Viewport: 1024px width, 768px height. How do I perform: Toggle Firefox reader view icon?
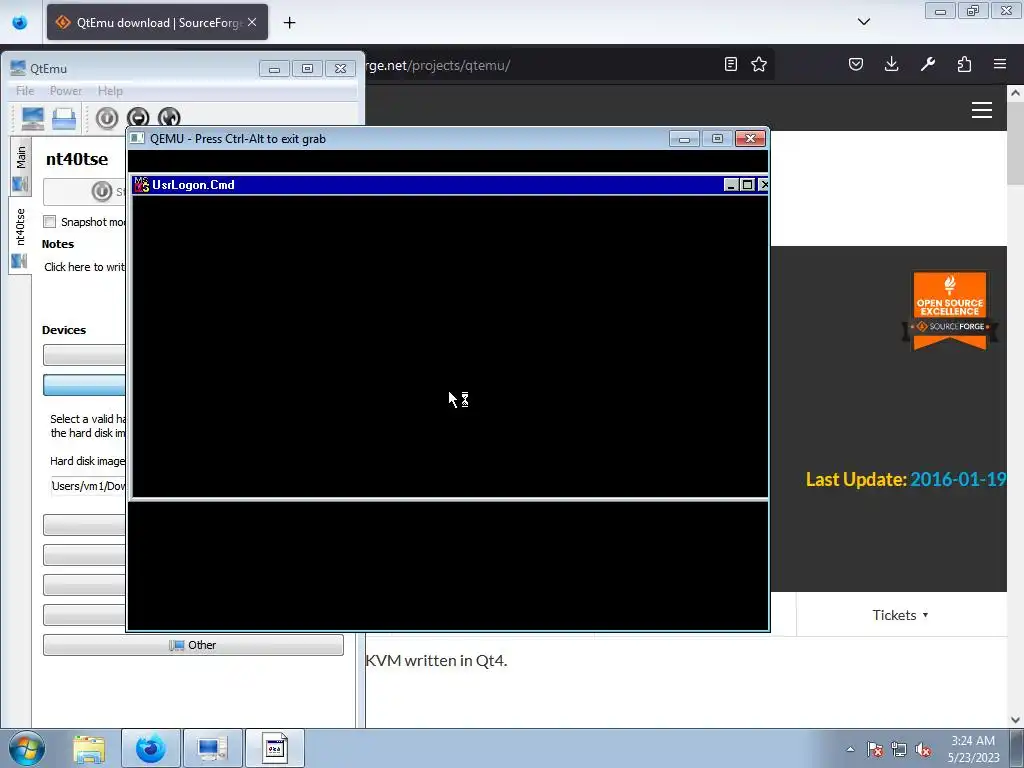(731, 64)
